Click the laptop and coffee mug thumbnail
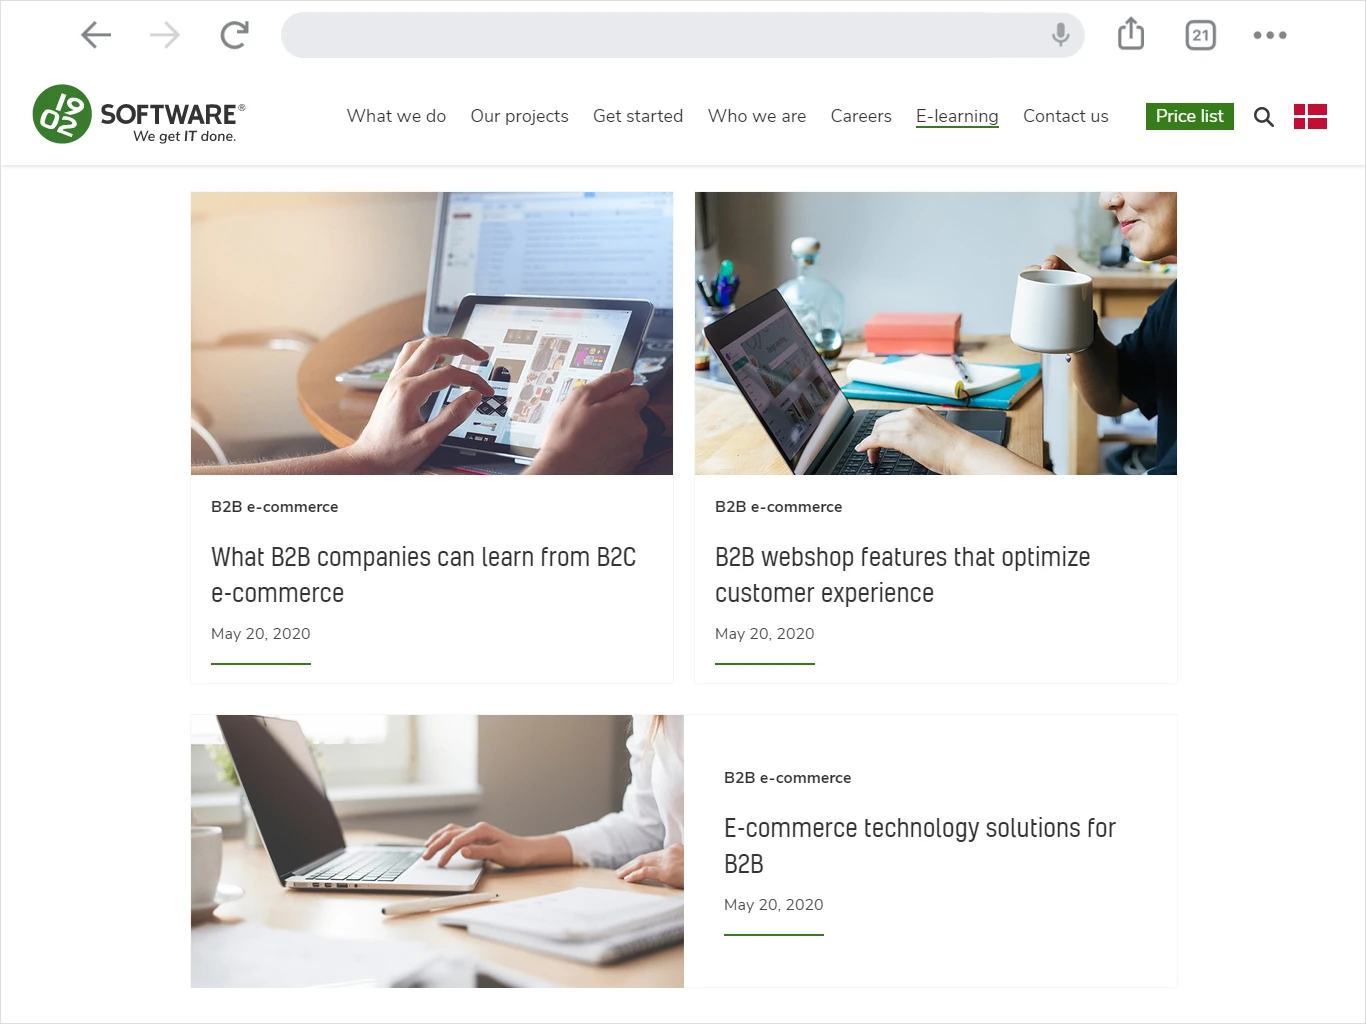This screenshot has height=1024, width=1366. click(x=936, y=333)
